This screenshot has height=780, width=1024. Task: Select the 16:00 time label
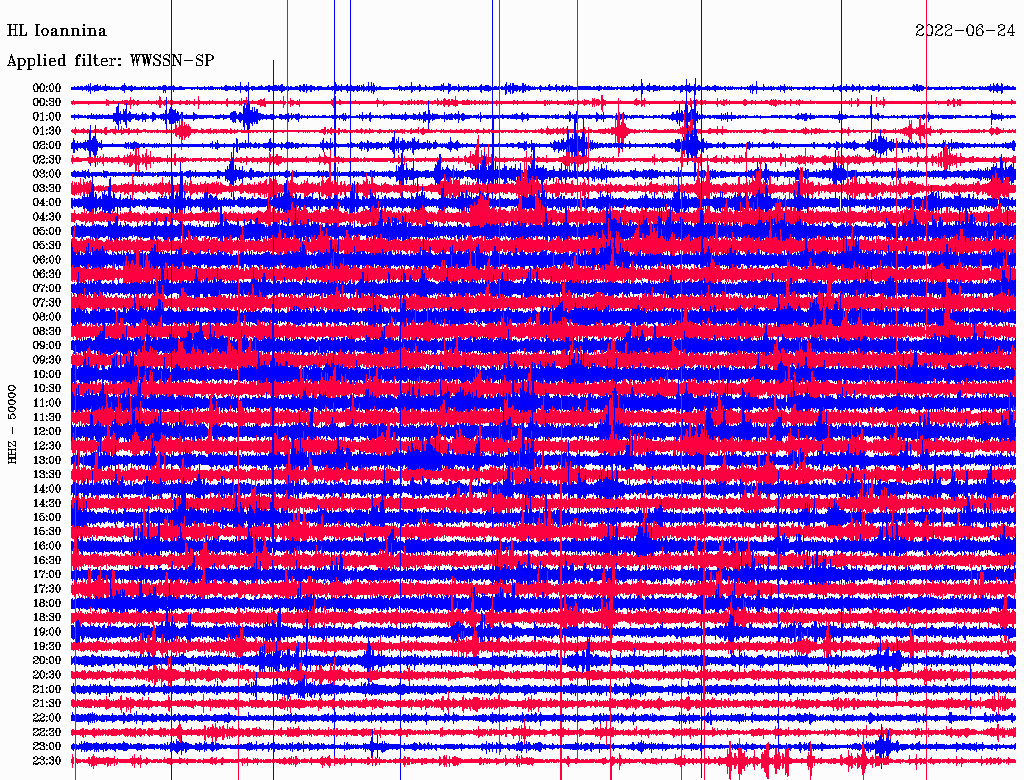click(46, 546)
